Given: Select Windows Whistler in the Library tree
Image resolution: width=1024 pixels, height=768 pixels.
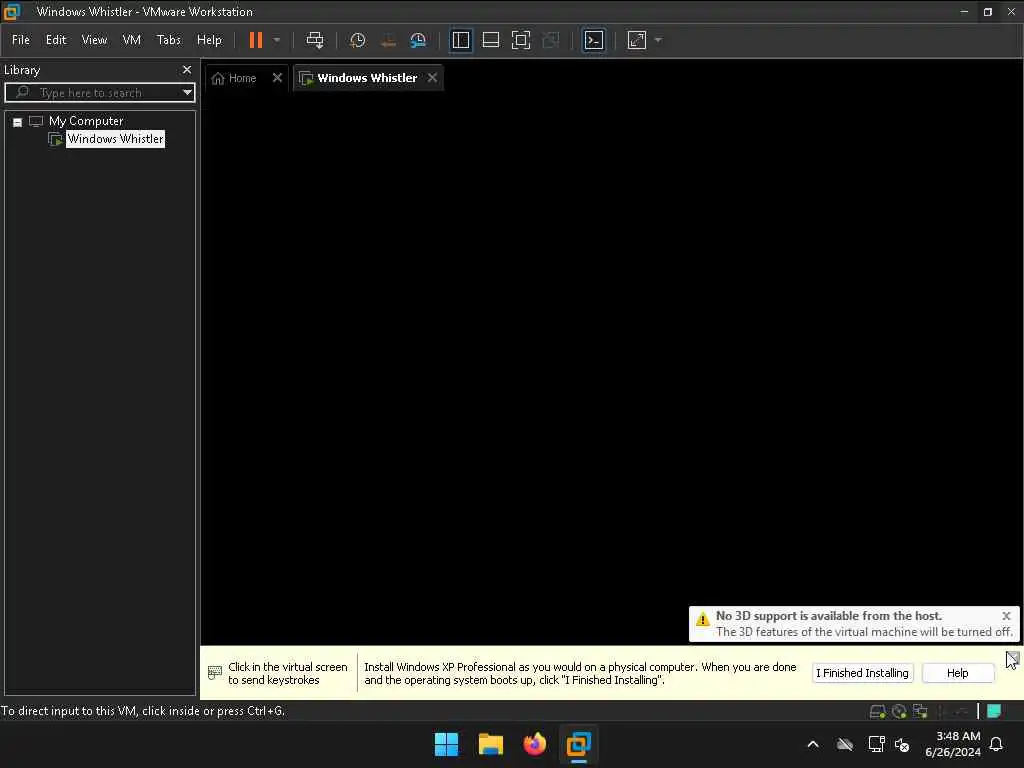Looking at the screenshot, I should click(x=116, y=139).
